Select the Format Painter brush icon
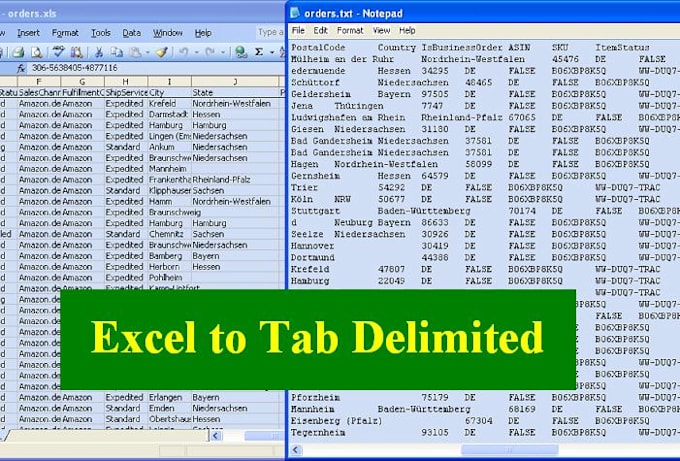 click(162, 52)
